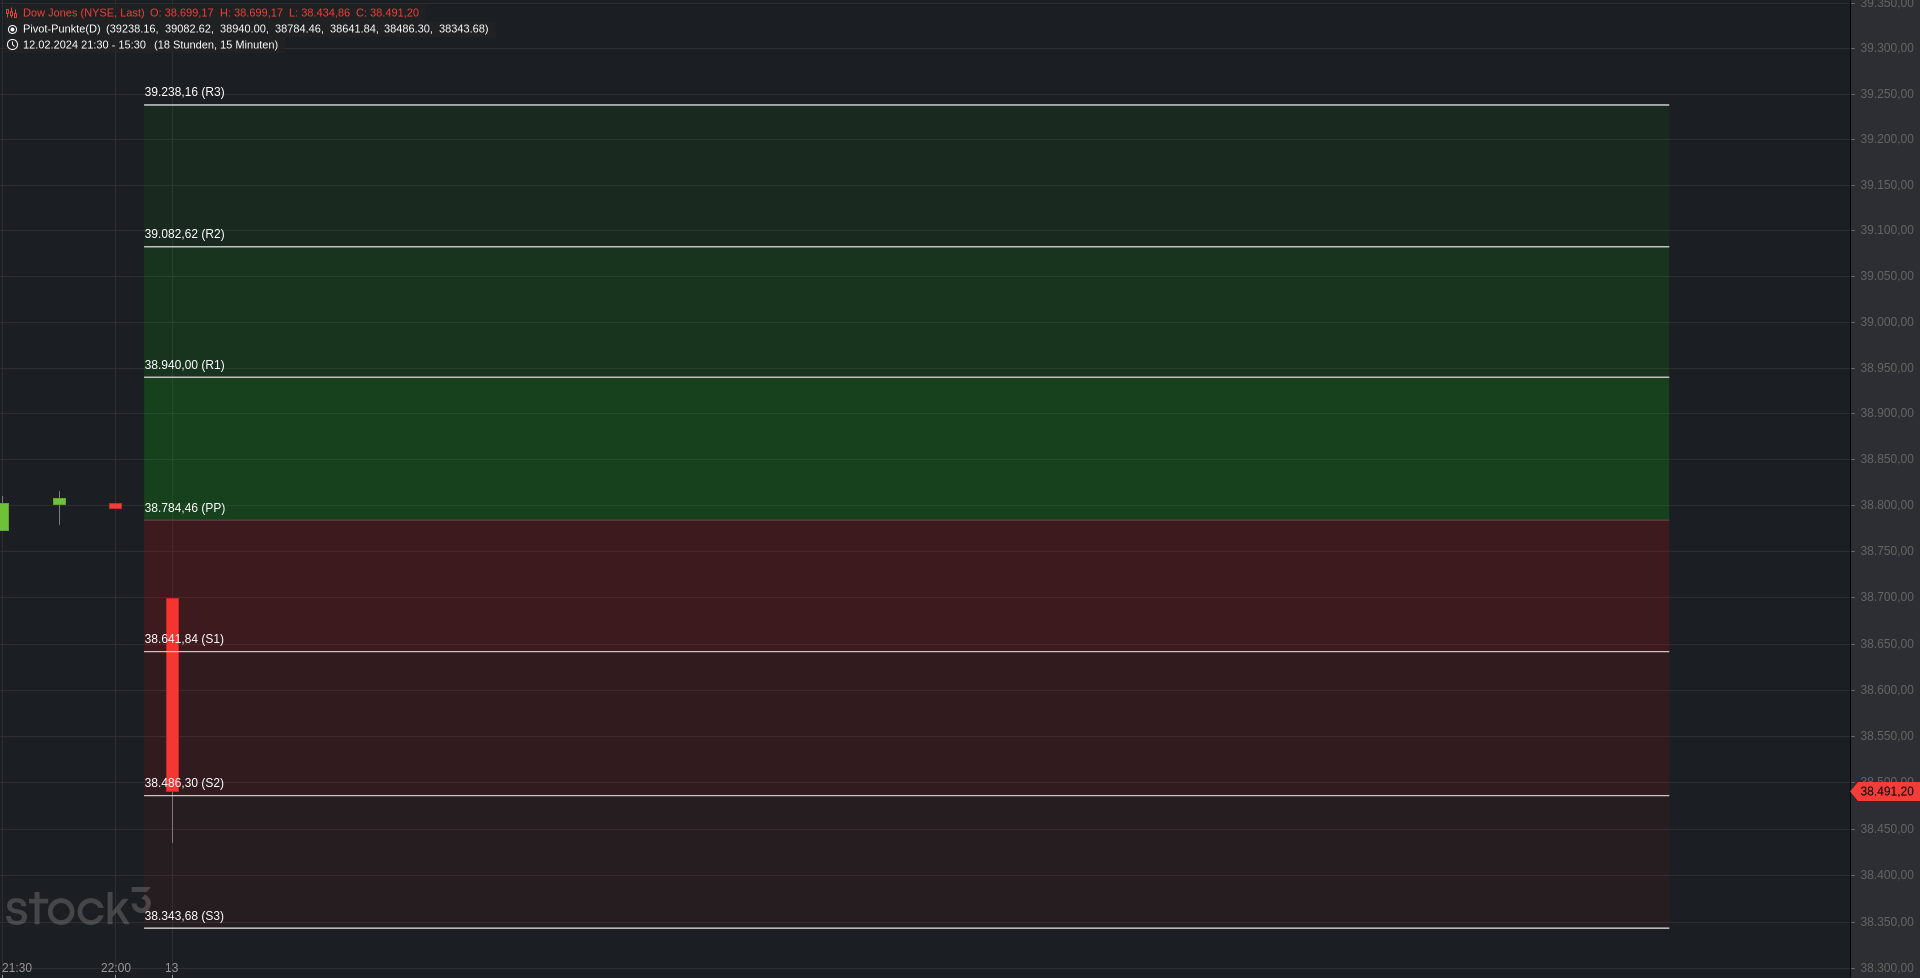The height and width of the screenshot is (978, 1920).
Task: Click the 38.940,00 (R1) resistance label
Action: pos(184,365)
